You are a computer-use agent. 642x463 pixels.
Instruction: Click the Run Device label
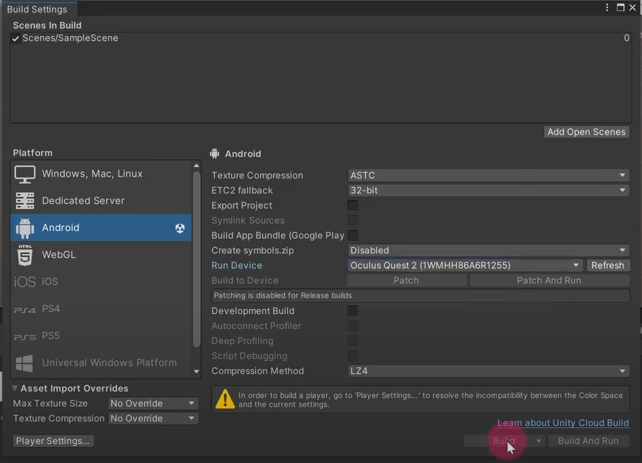tap(237, 265)
